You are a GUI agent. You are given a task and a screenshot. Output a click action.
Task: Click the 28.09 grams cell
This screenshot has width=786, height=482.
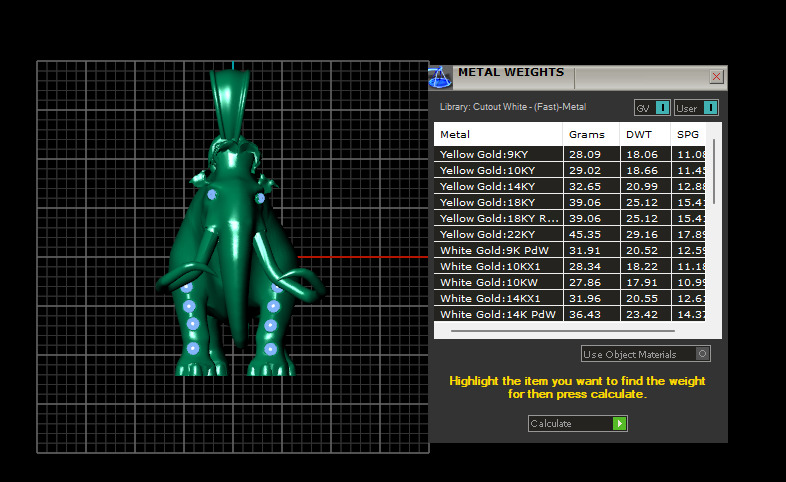(592, 154)
